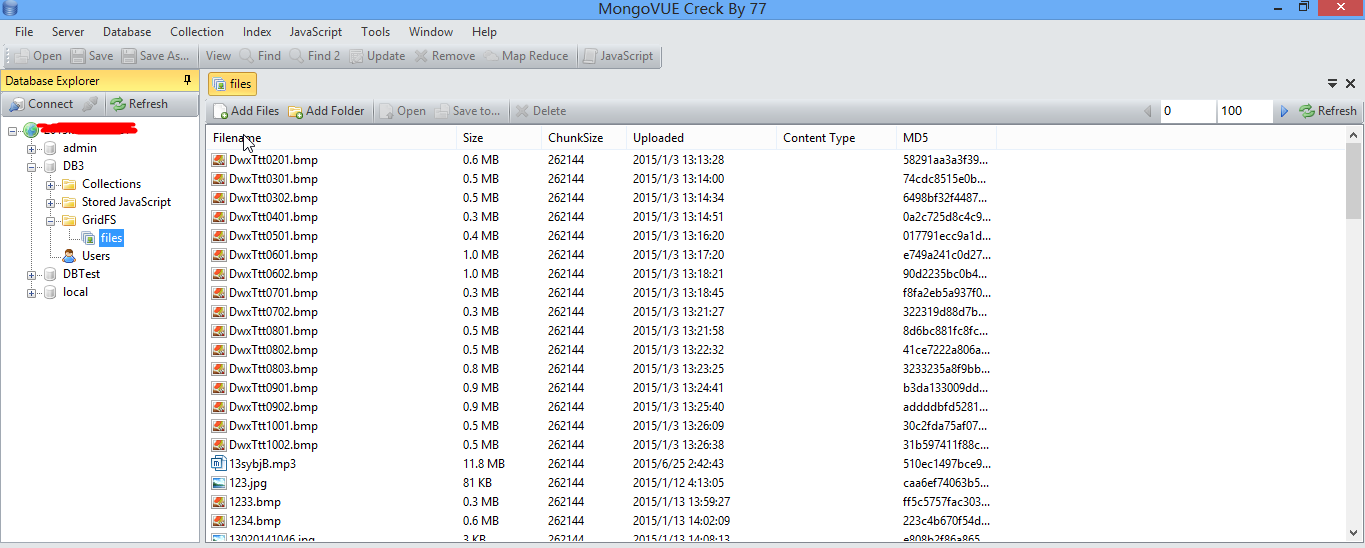
Task: Expand the Collections folder
Action: click(50, 184)
